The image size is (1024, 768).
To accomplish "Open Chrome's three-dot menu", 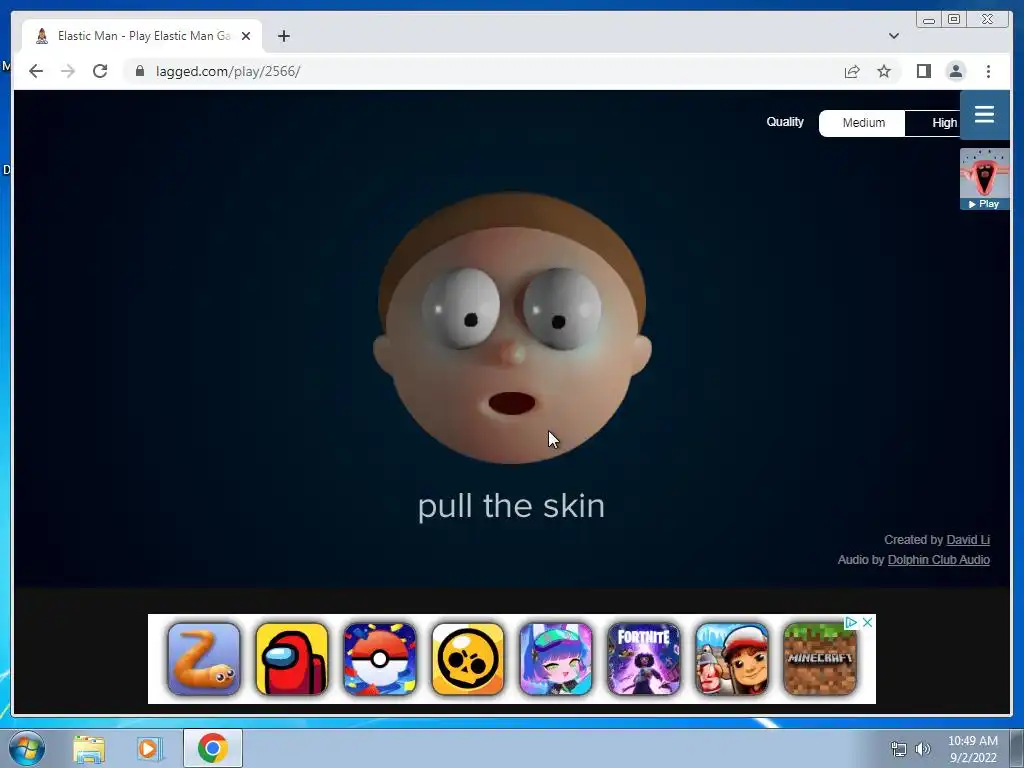I will pos(988,71).
